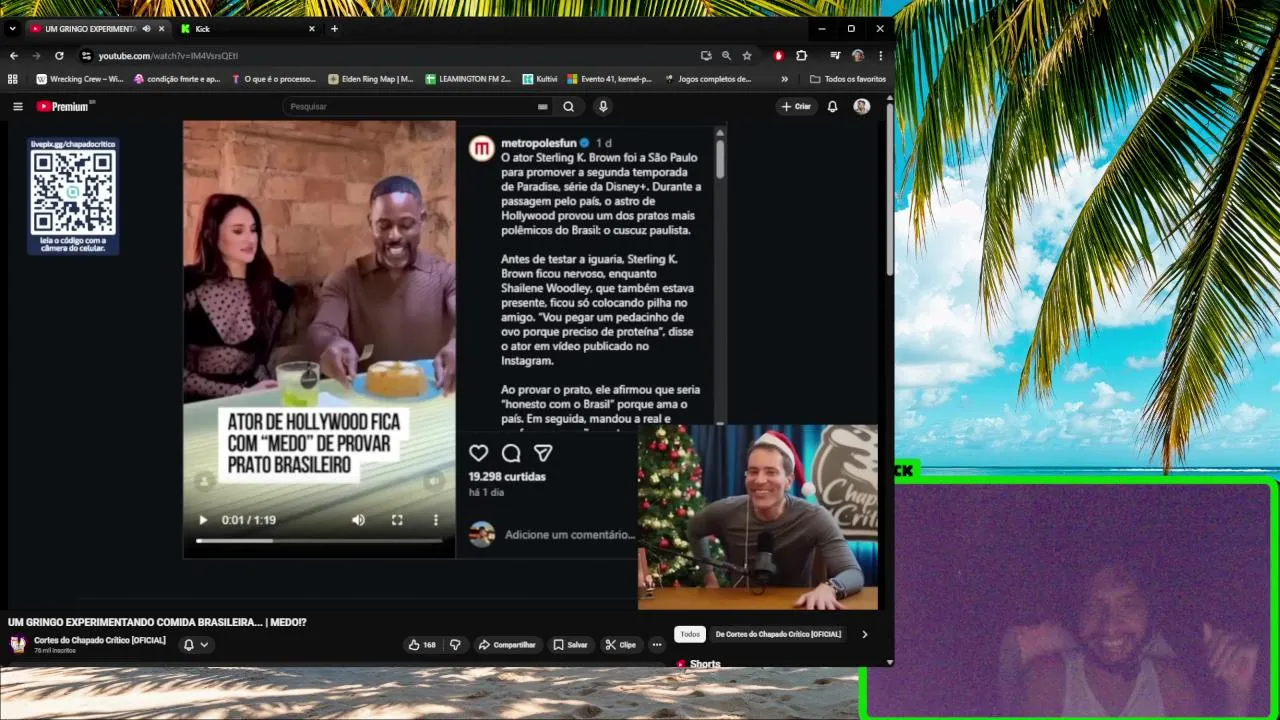Screen dimensions: 1280x720
Task: Open the Elden Ring Map bookmark
Action: (370, 79)
